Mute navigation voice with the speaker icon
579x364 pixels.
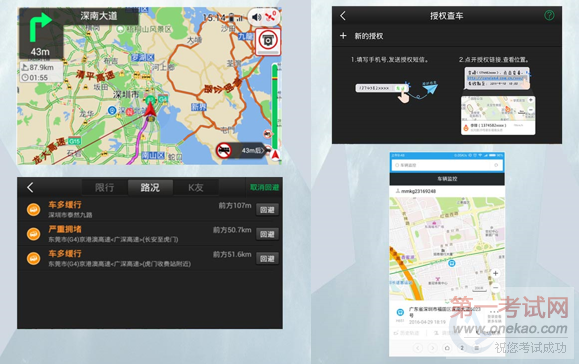tap(256, 17)
